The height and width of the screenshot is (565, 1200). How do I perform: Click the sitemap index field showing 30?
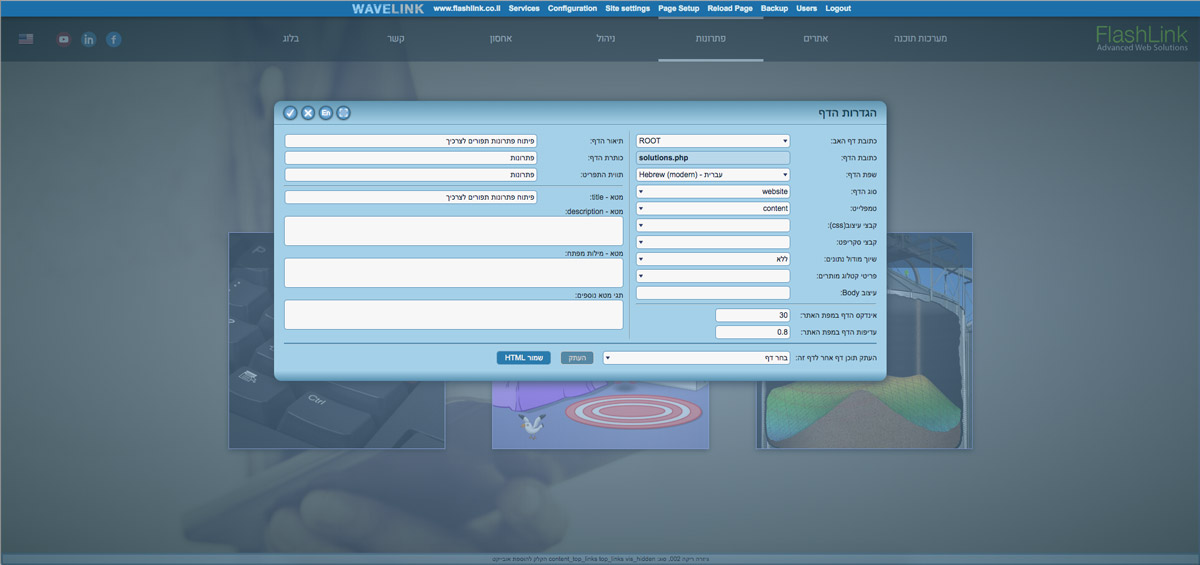(x=753, y=315)
